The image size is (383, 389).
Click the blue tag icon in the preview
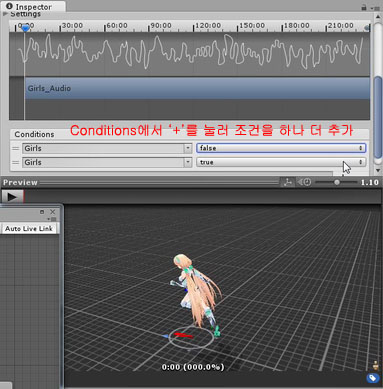point(373,378)
